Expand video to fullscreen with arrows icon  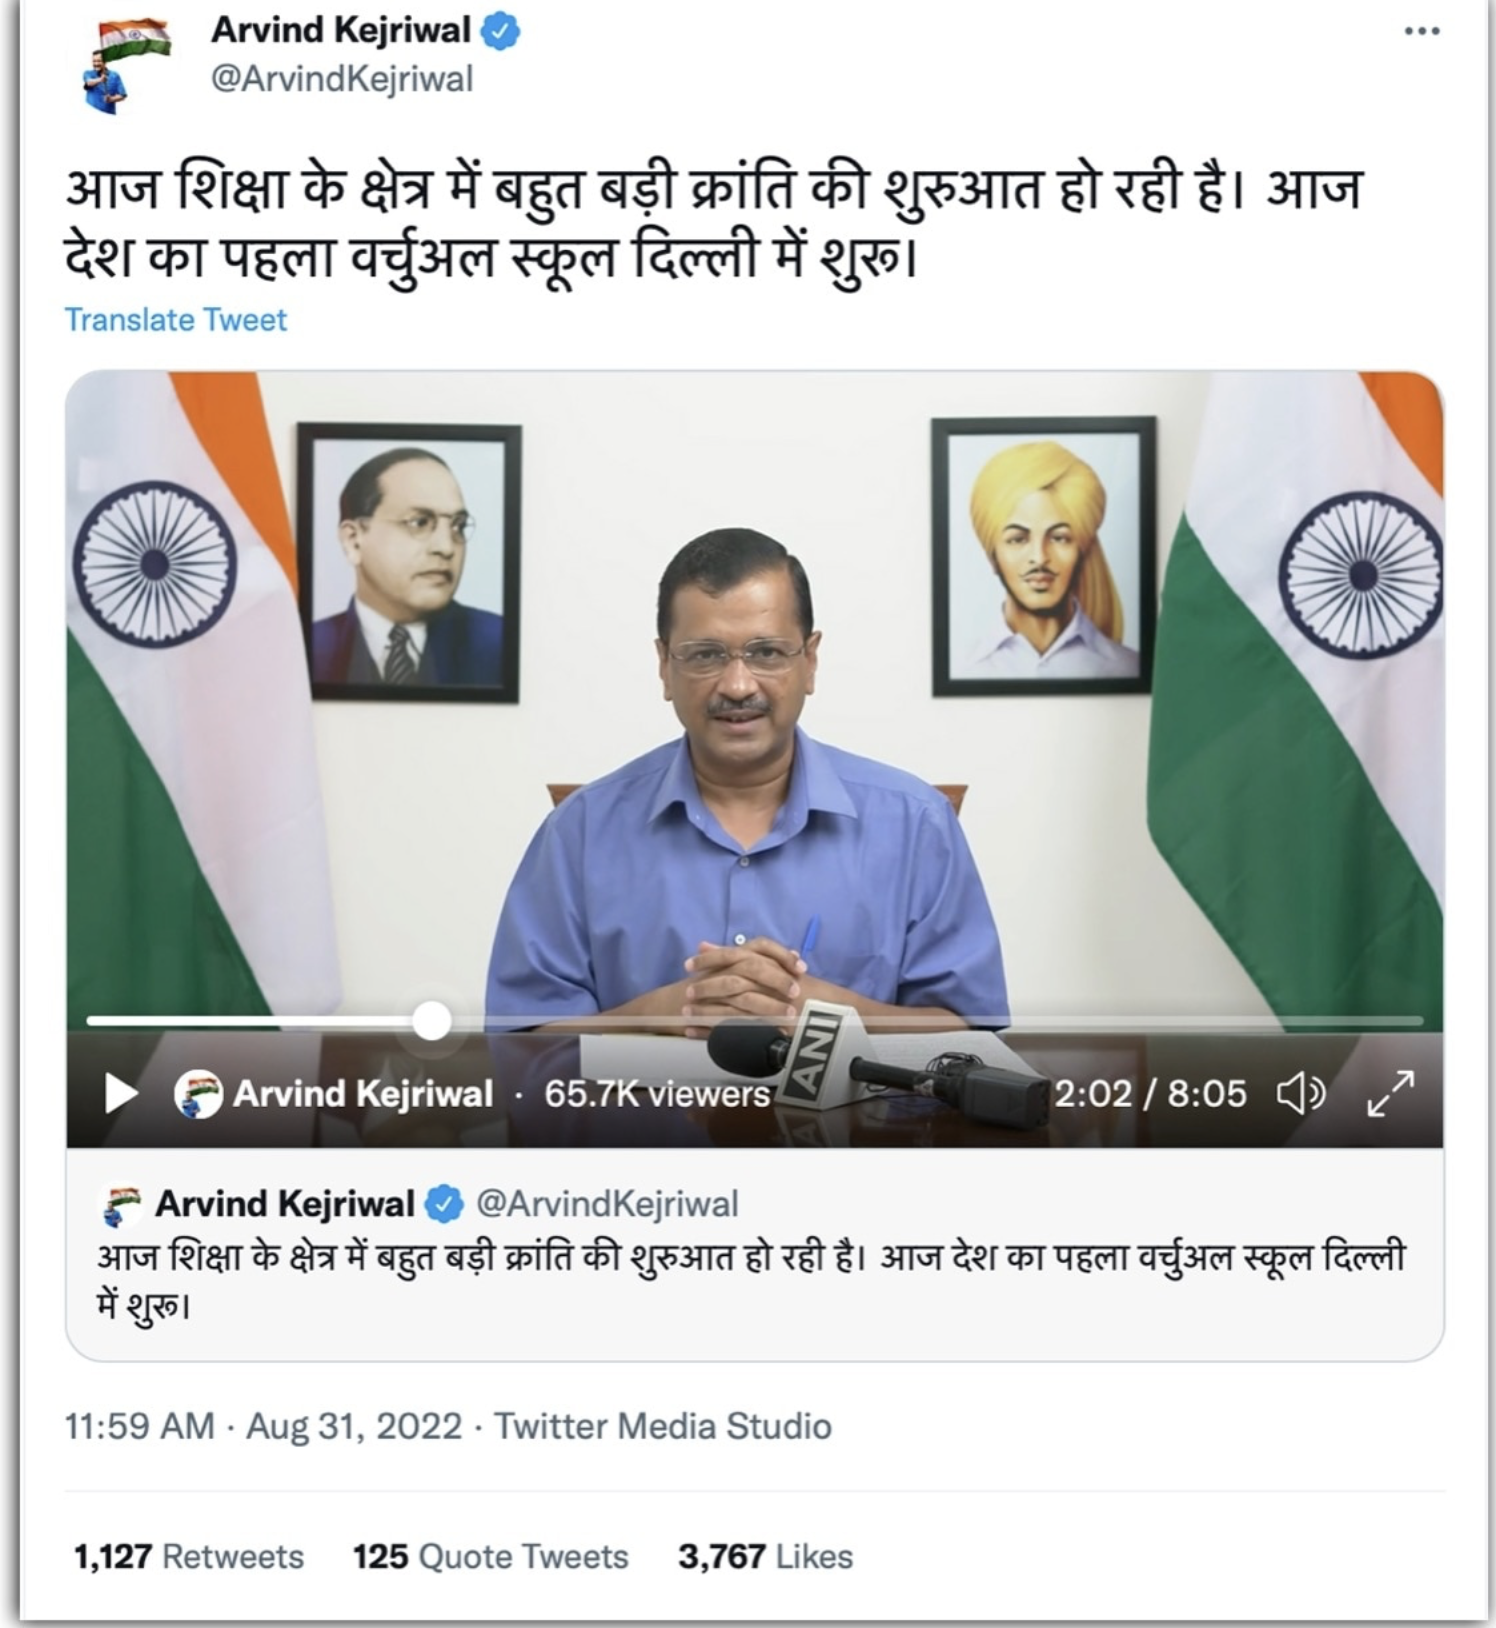[x=1391, y=1093]
